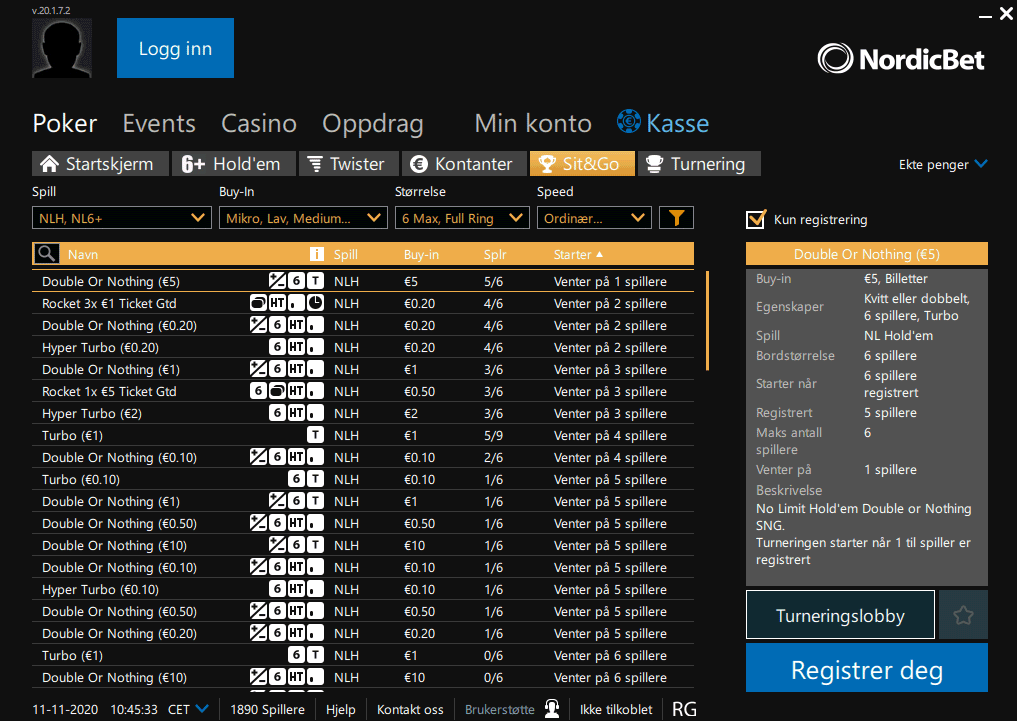
Task: Open Min konto
Action: [533, 123]
